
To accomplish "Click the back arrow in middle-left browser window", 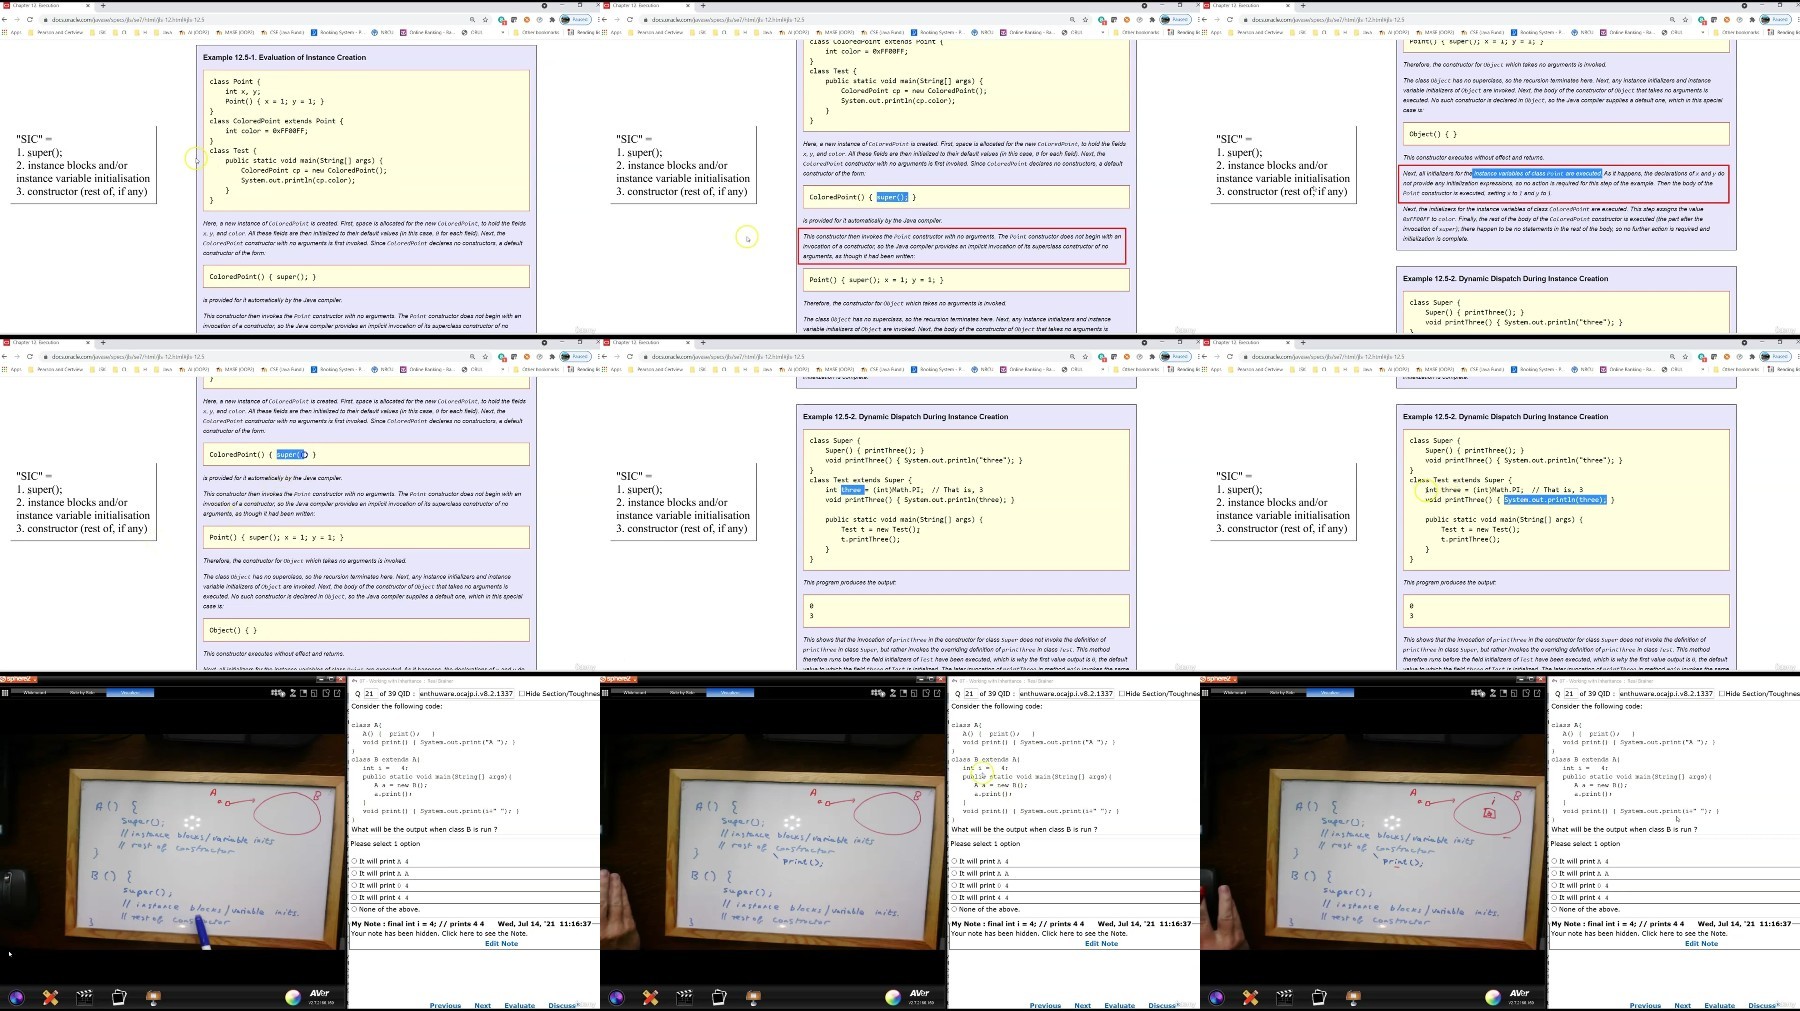I will pyautogui.click(x=6, y=357).
